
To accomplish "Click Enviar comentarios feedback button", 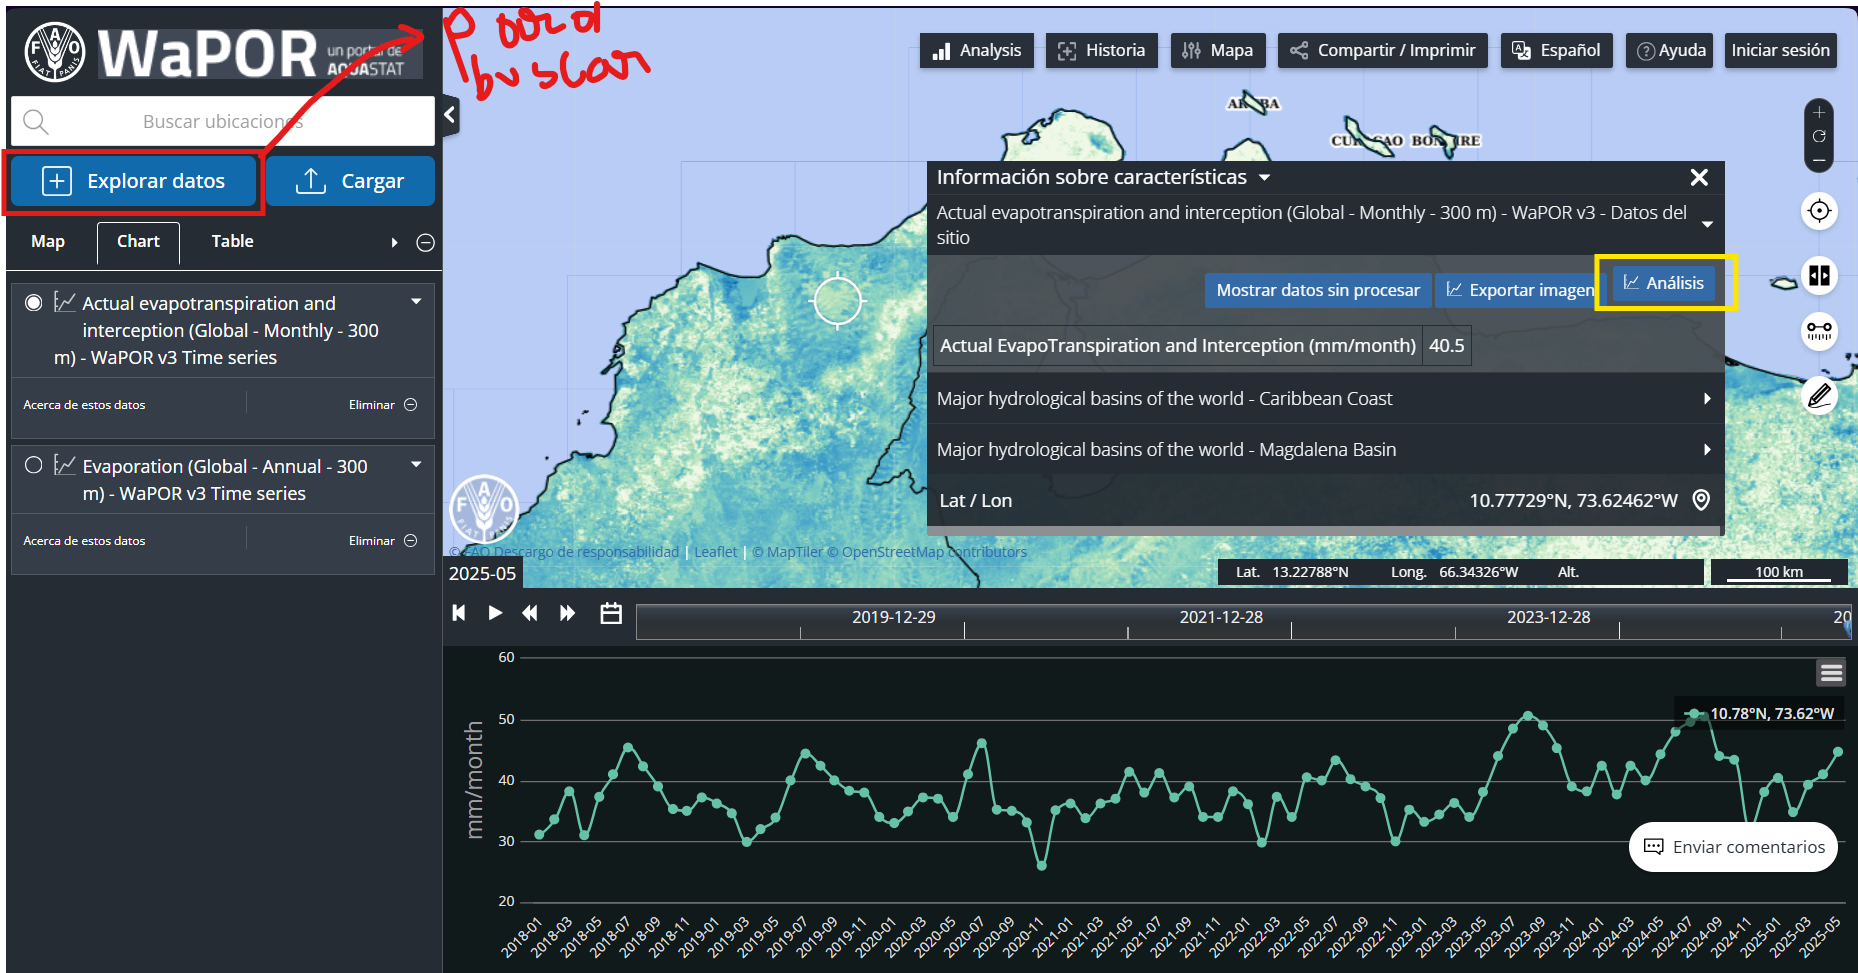I will click(1734, 847).
